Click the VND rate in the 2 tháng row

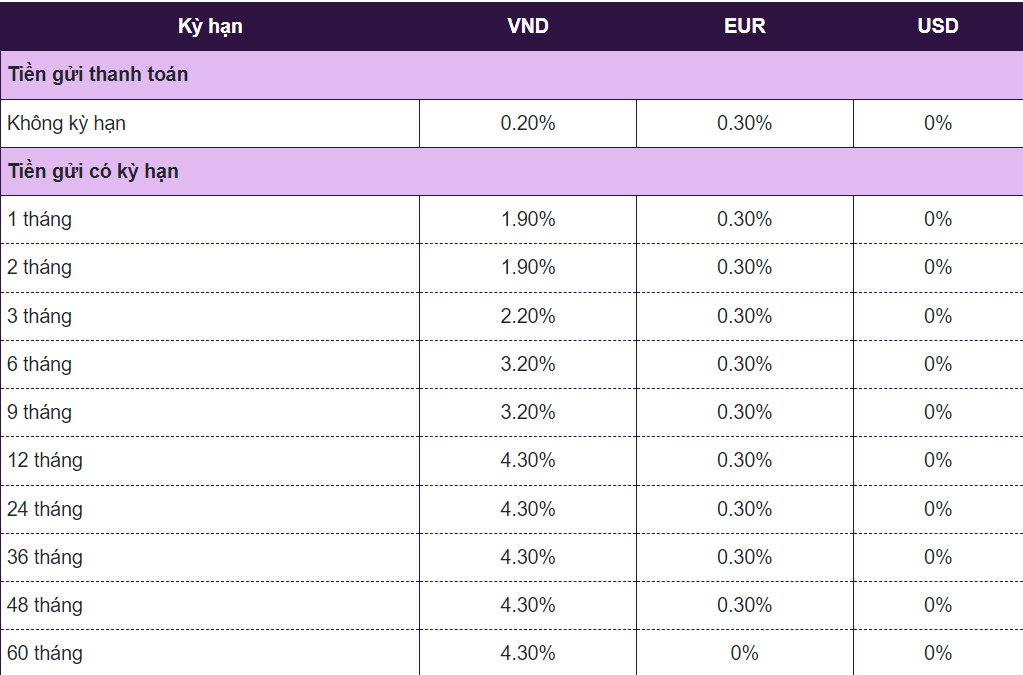point(528,267)
